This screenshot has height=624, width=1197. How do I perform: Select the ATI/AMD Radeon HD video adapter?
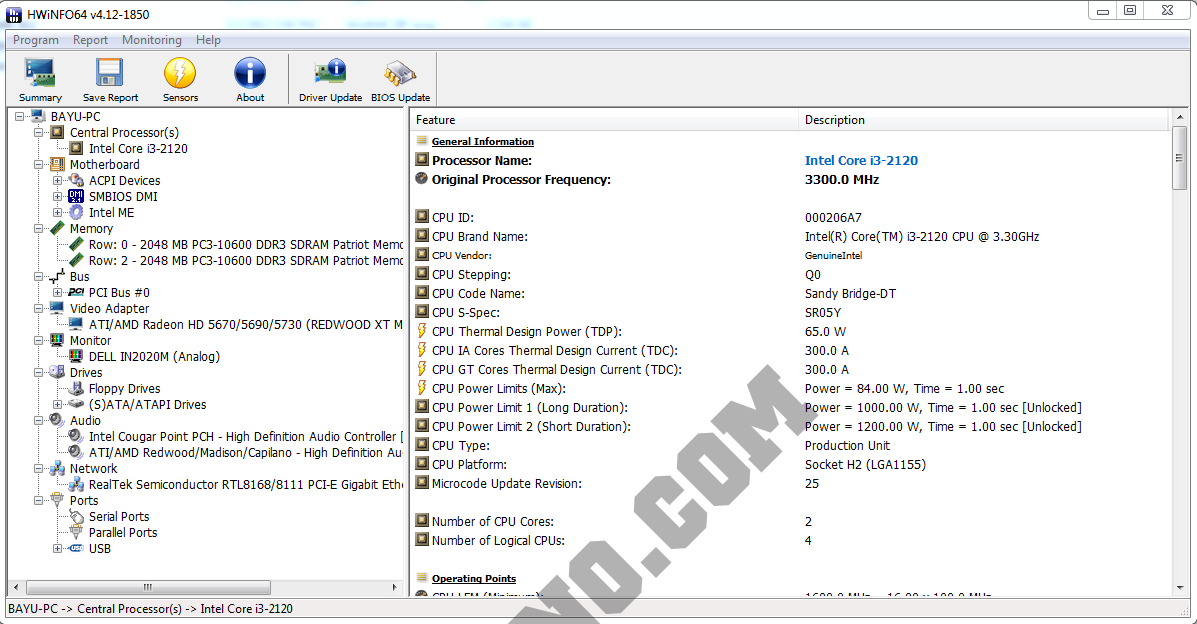tap(230, 324)
